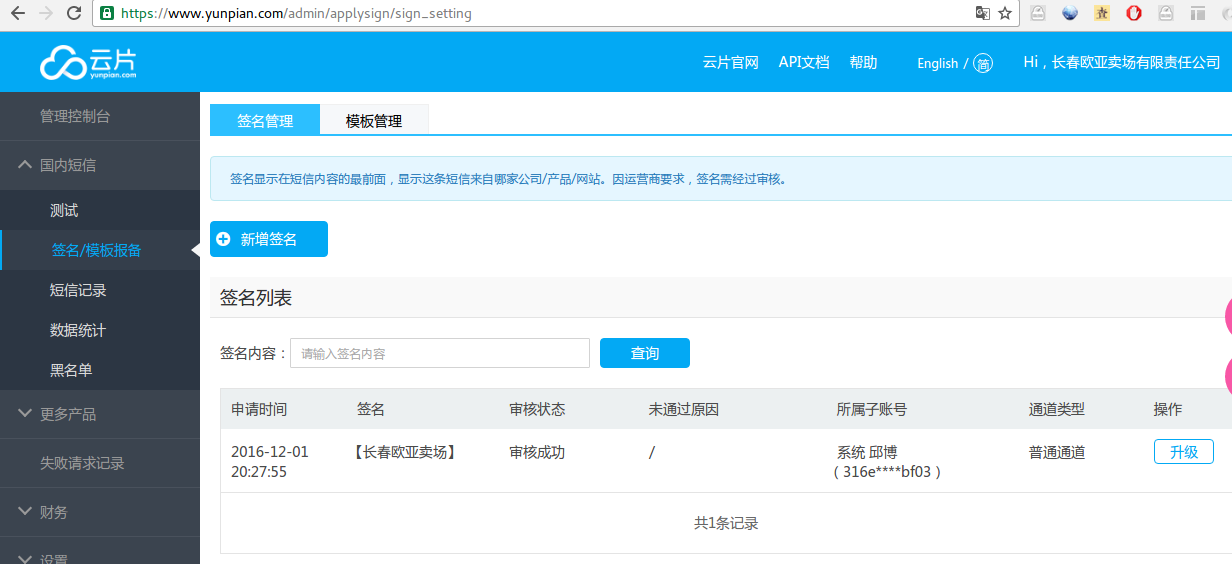Select the 签名管理 tab
The image size is (1232, 564).
click(265, 120)
